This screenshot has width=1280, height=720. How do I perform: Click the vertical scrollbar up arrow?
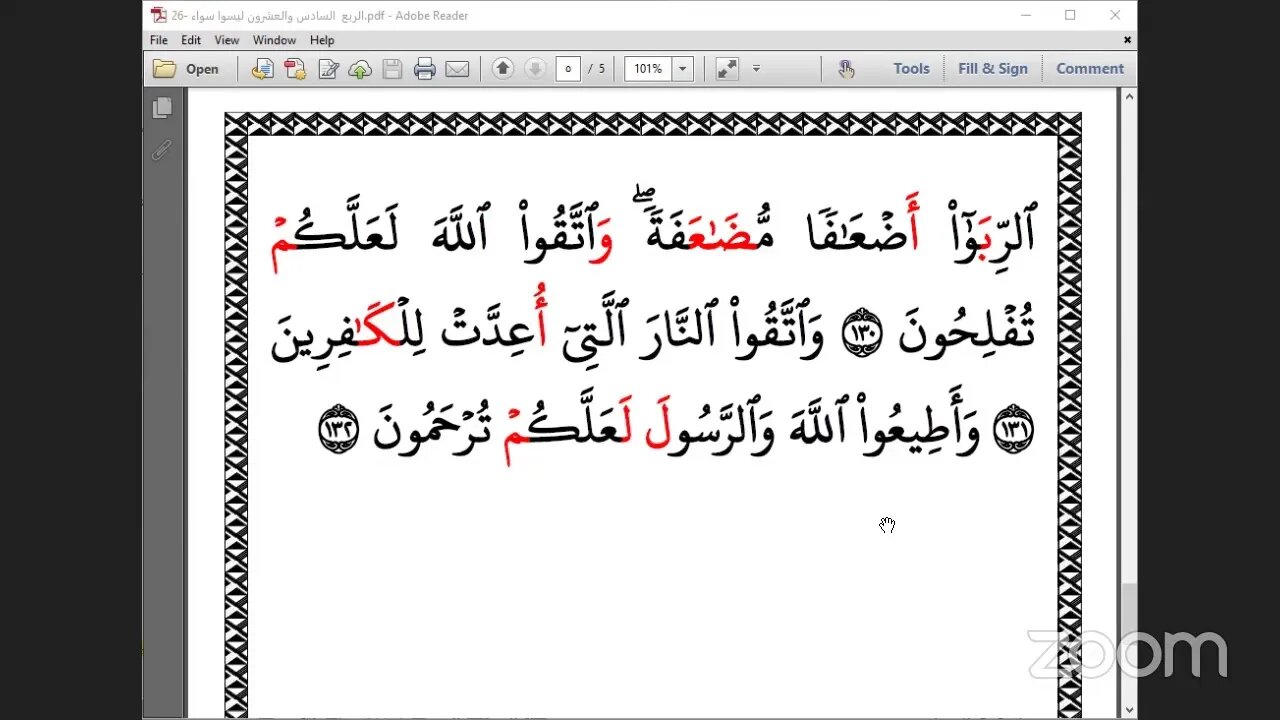coord(1129,97)
